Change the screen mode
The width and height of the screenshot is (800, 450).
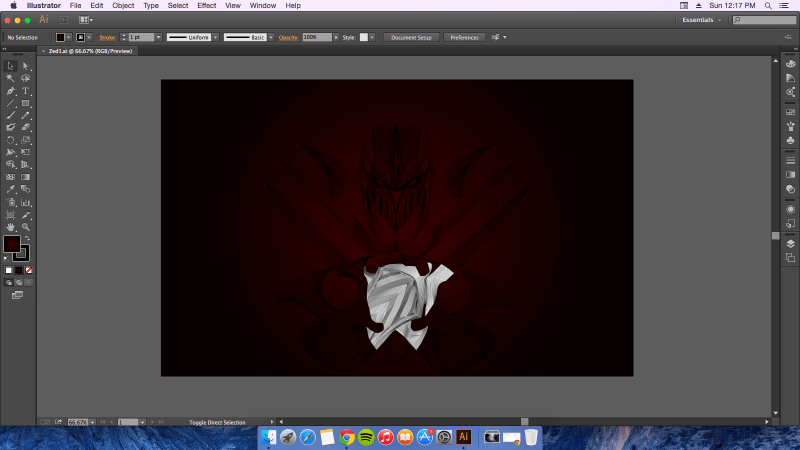tap(17, 295)
